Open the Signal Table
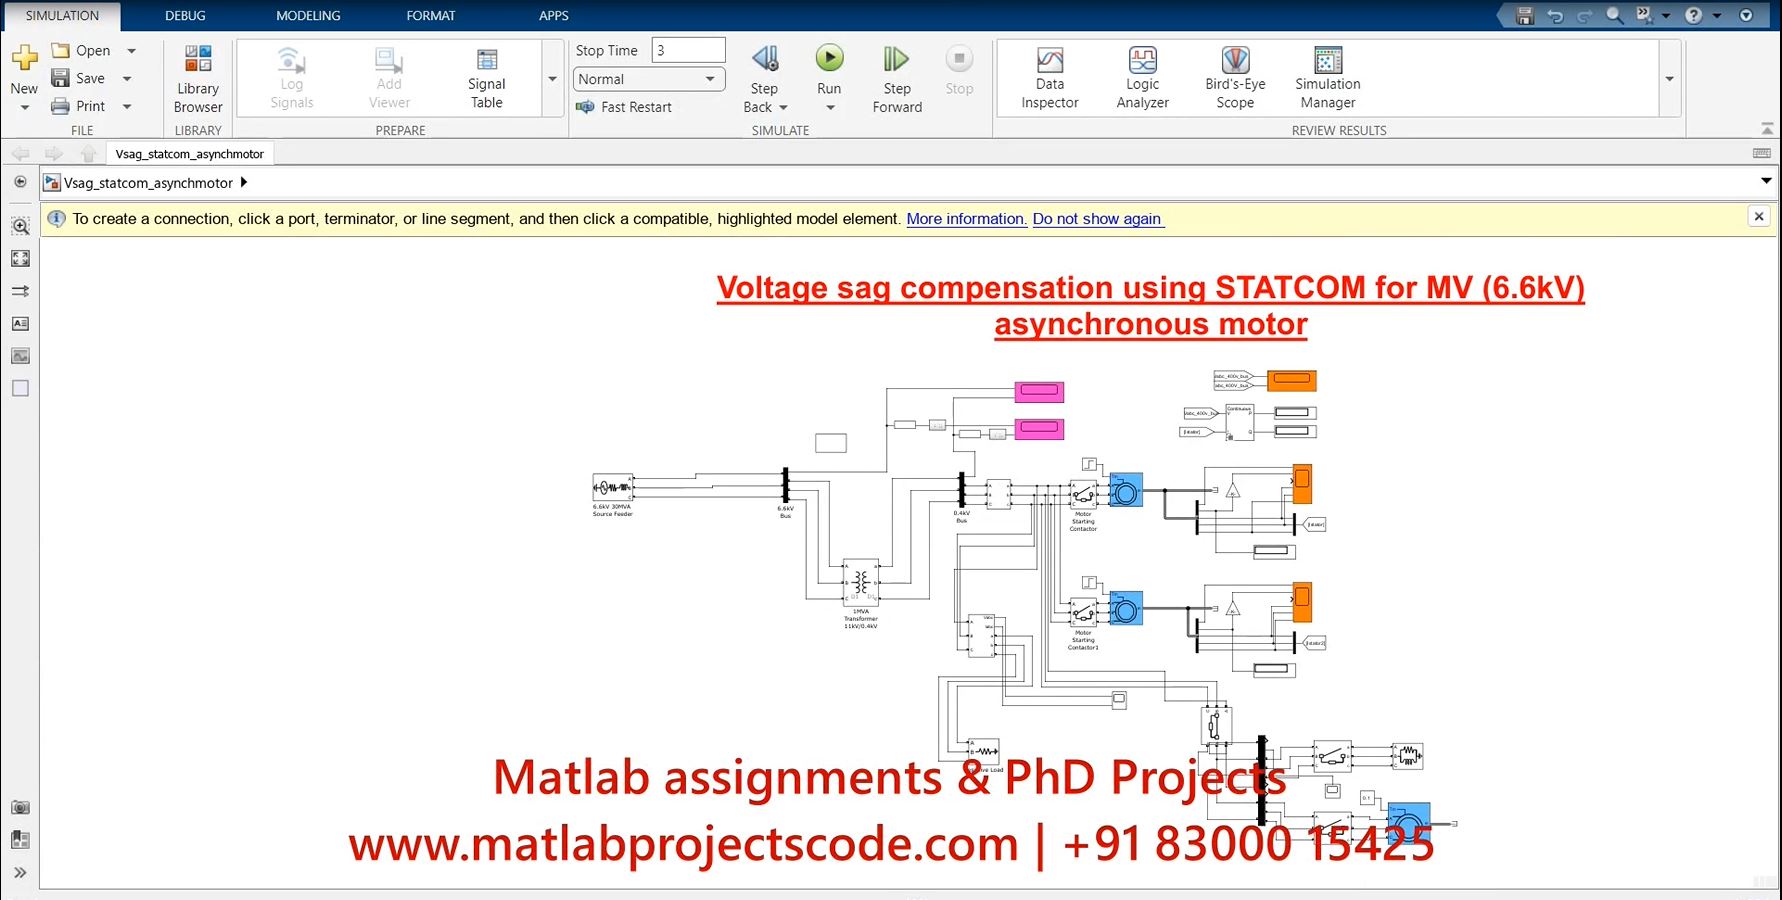Viewport: 1782px width, 900px height. 487,78
